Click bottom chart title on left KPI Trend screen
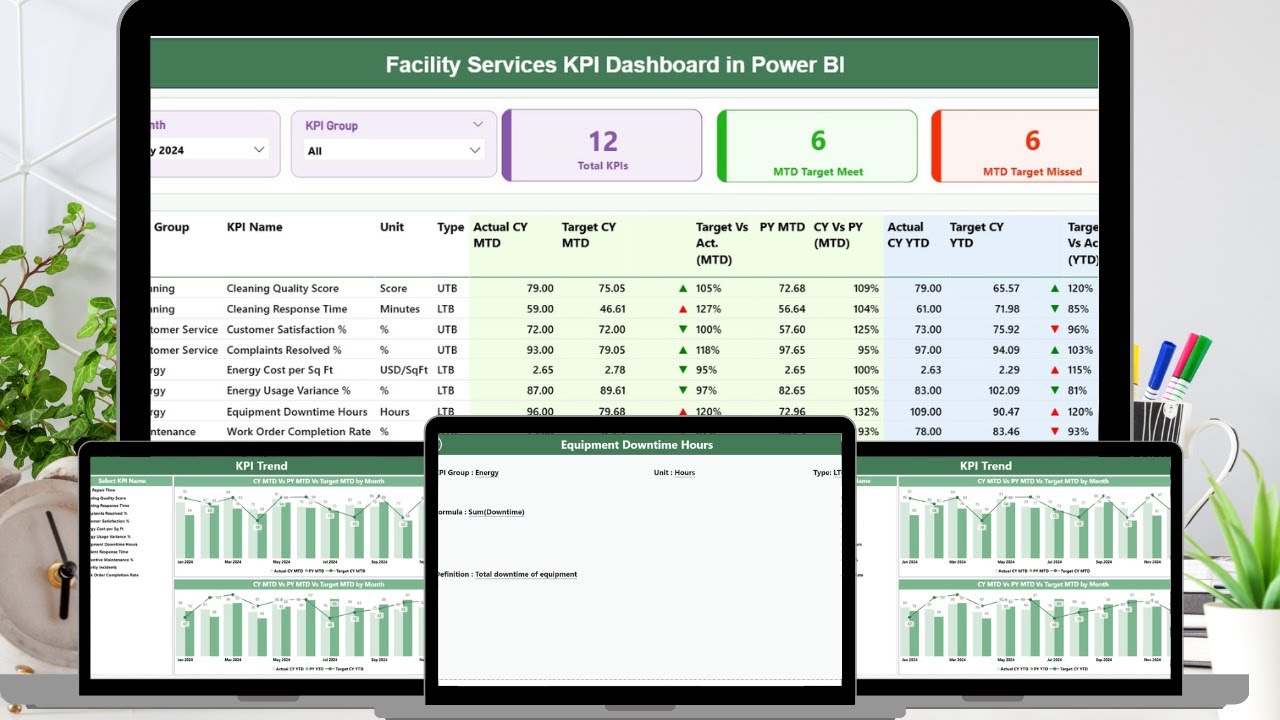 pos(318,584)
